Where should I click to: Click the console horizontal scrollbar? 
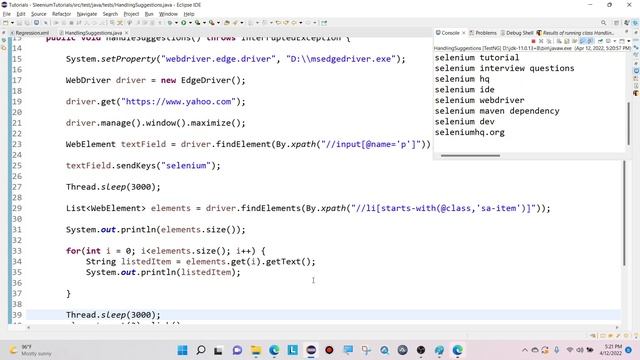coord(470,156)
